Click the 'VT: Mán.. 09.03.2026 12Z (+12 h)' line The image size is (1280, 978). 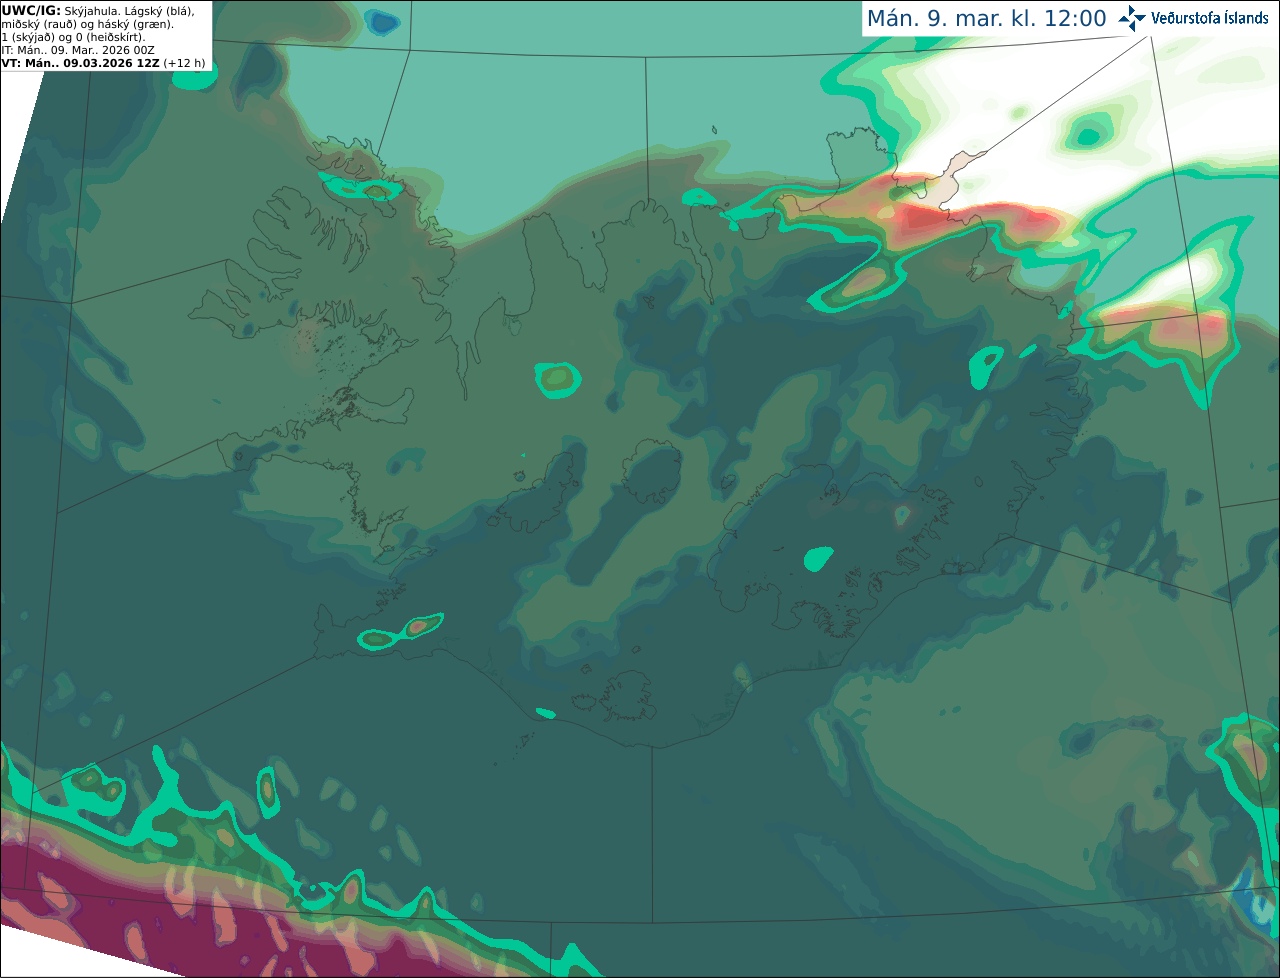103,63
